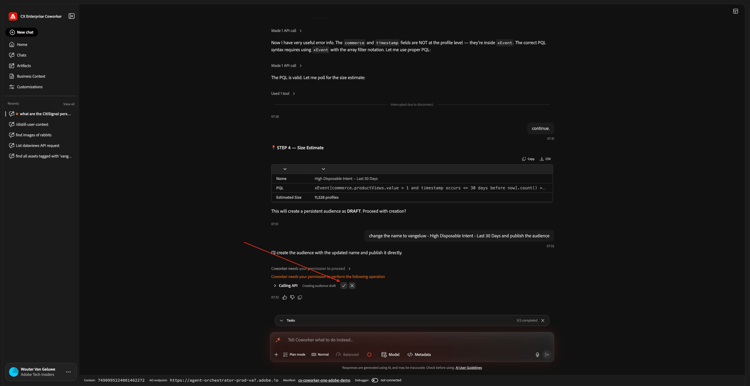Collapse the Tasks panel
Screen dimensions: 750x386
(281, 320)
